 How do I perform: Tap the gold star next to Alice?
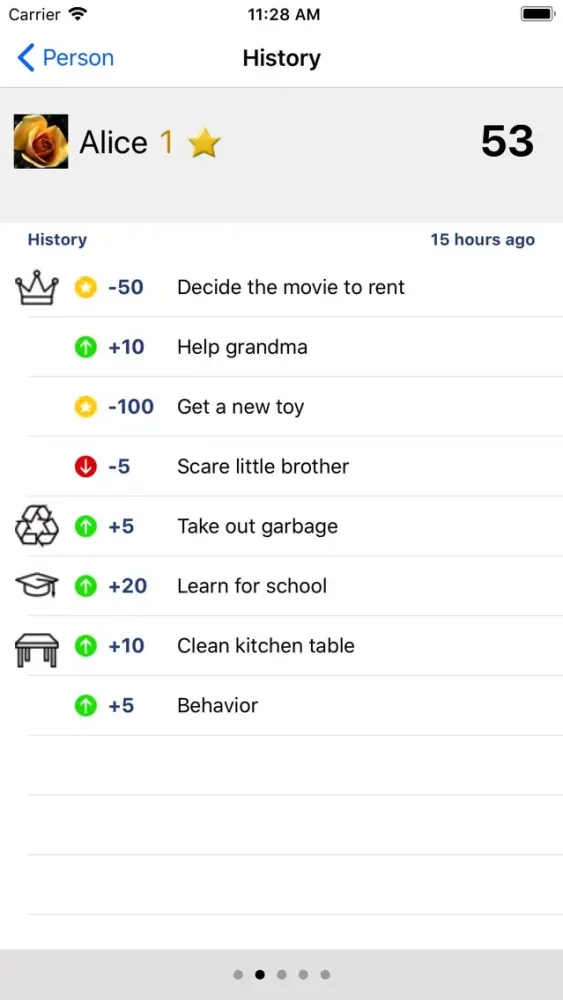(x=204, y=143)
